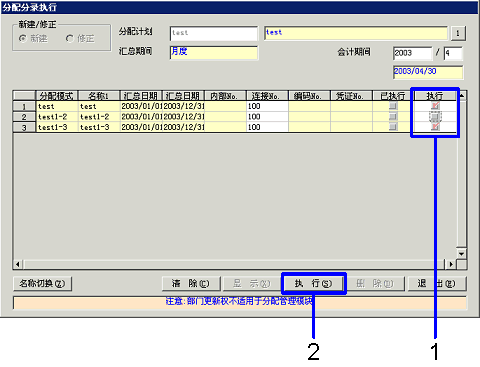Select row header 1 in the grid
The height and width of the screenshot is (367, 480).
coord(24,106)
